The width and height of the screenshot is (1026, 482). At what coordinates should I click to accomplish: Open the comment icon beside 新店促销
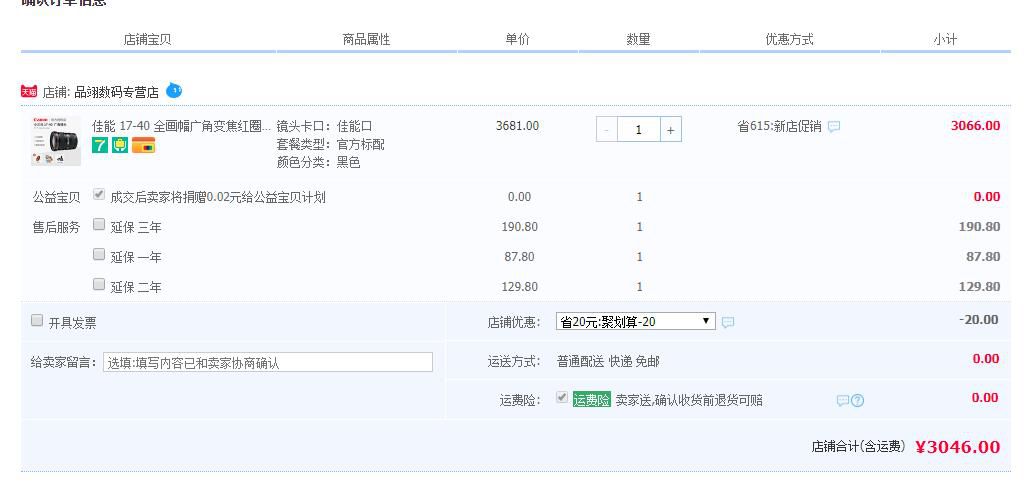click(x=834, y=126)
